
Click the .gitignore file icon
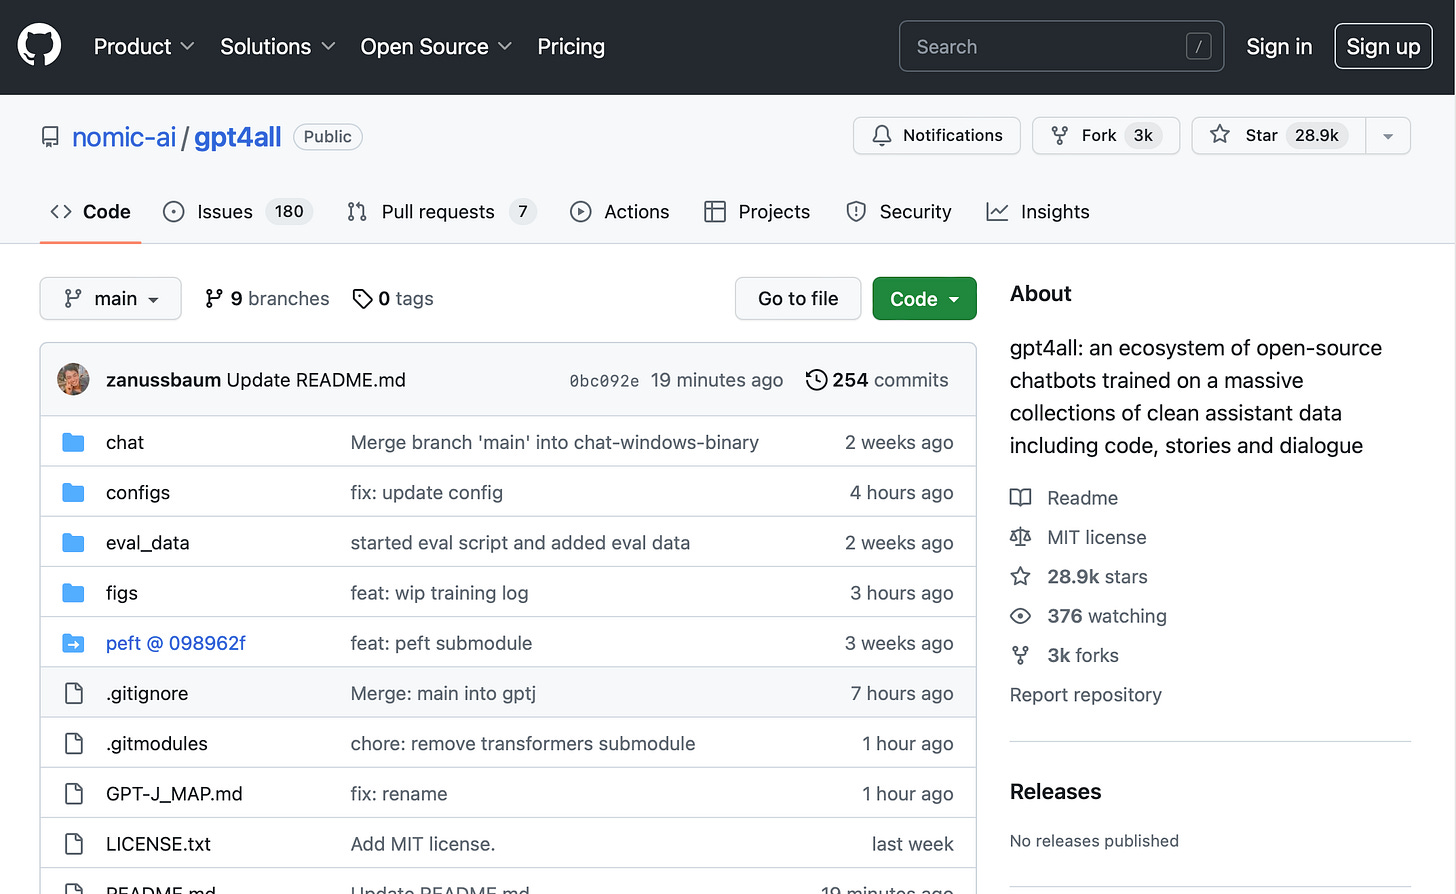(x=73, y=693)
